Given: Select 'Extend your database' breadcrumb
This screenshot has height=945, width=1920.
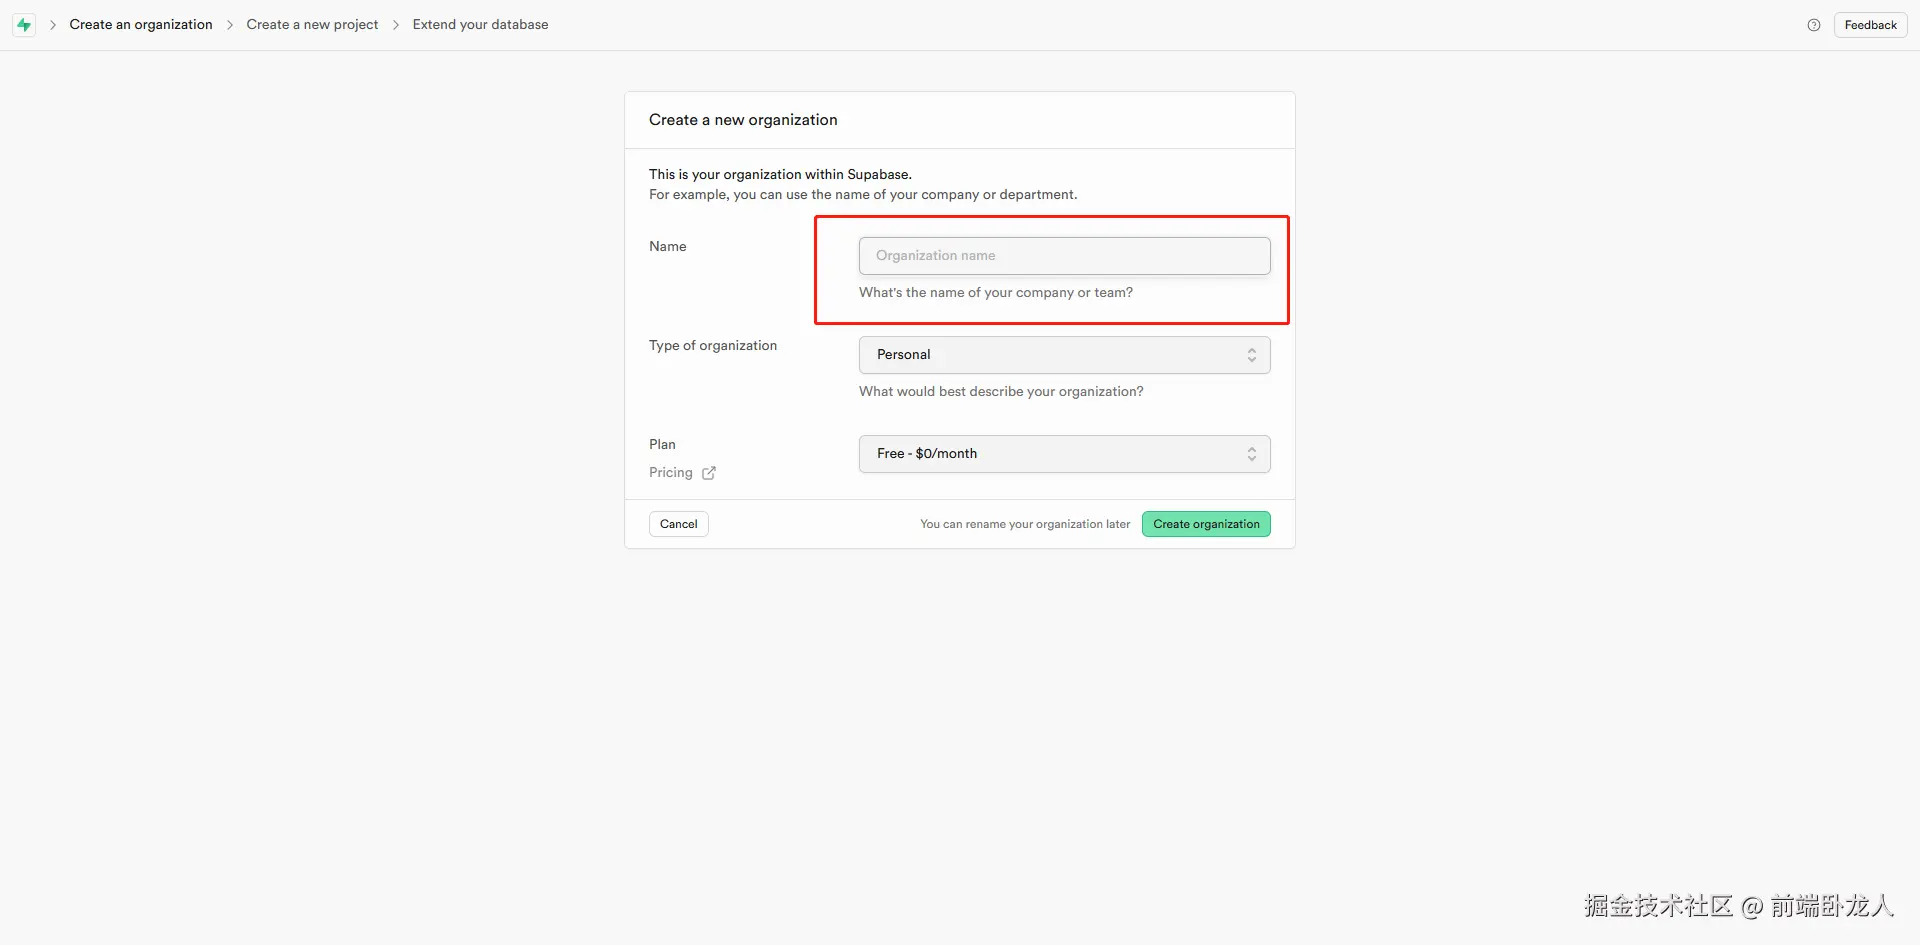Looking at the screenshot, I should click(480, 25).
